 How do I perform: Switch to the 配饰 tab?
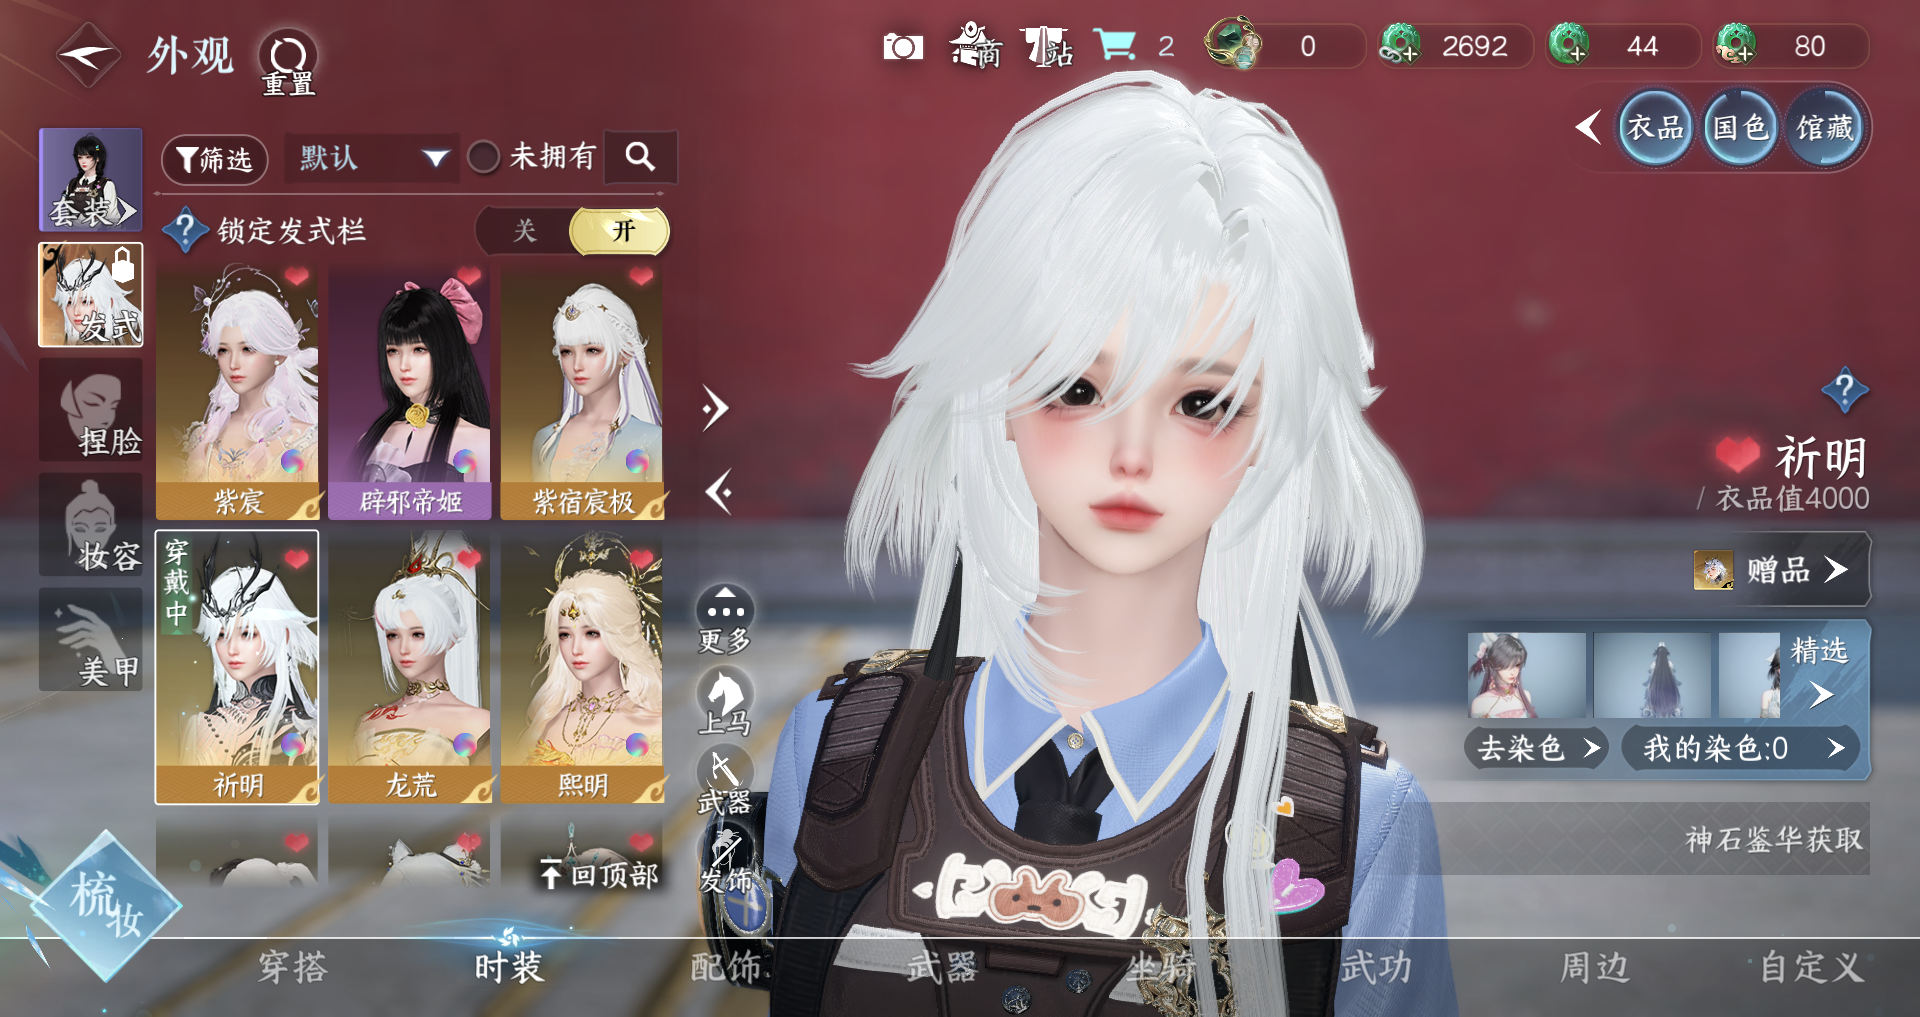click(x=725, y=967)
